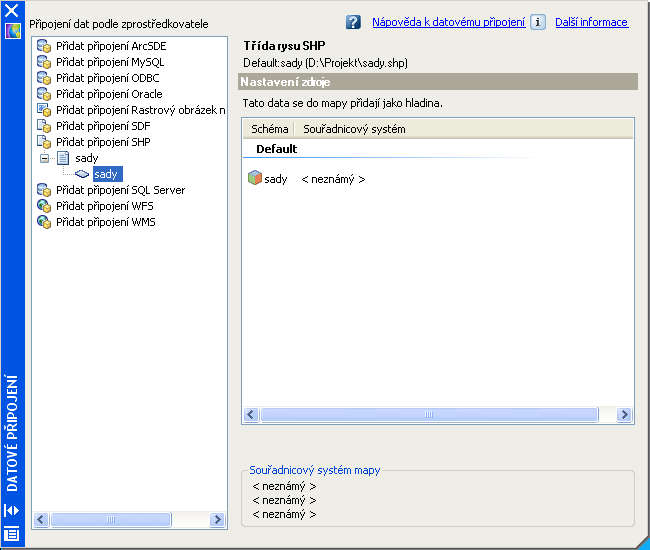Choose Přidat připojení SQL Server entry

[x=120, y=190]
